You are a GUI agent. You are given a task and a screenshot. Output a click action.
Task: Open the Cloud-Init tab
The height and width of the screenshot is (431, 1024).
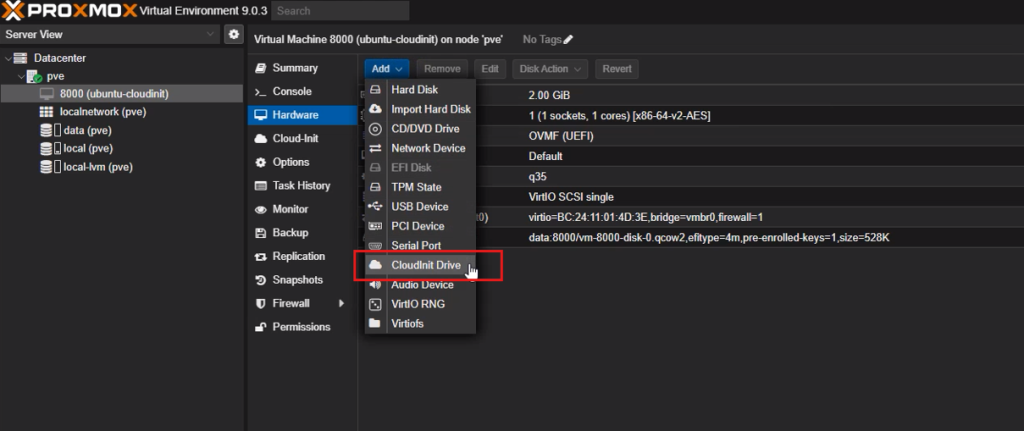point(295,139)
